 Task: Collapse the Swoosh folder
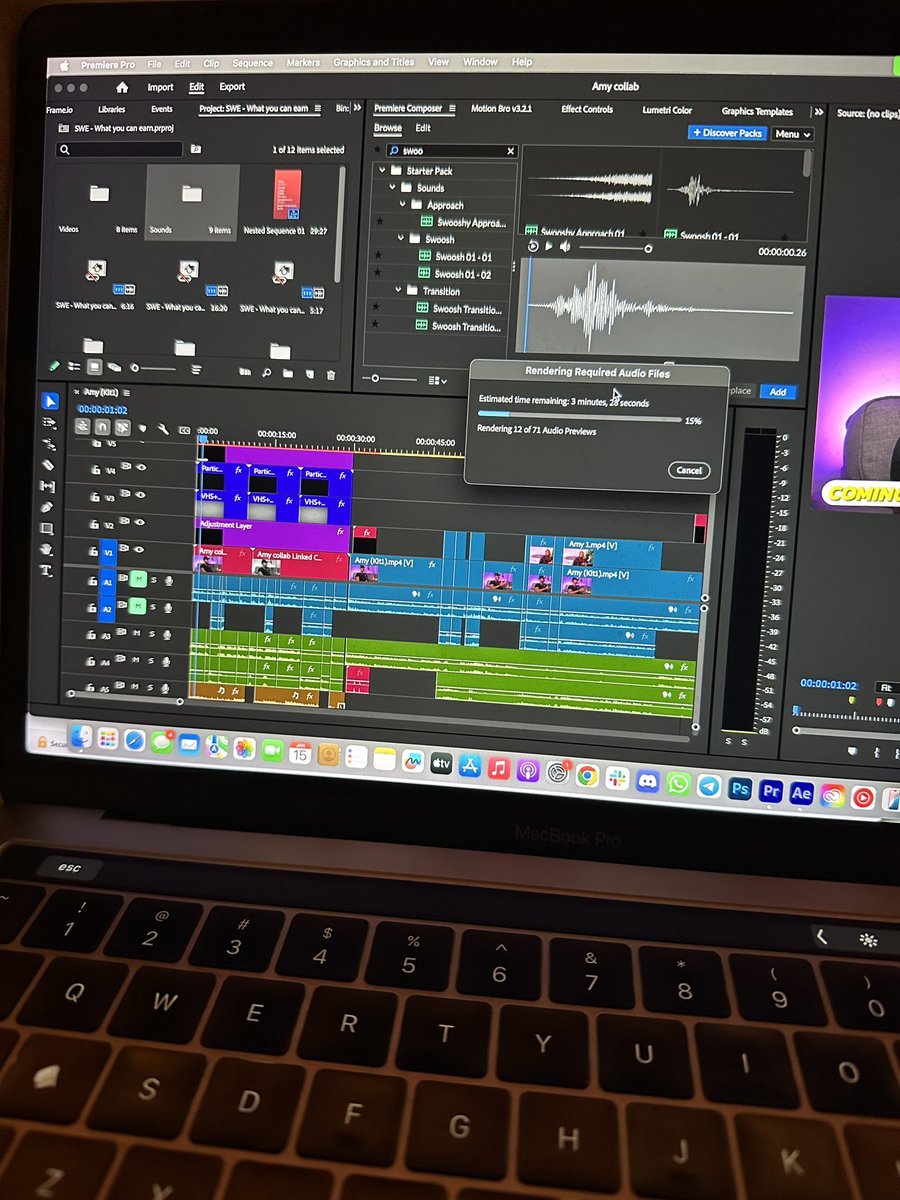[402, 239]
